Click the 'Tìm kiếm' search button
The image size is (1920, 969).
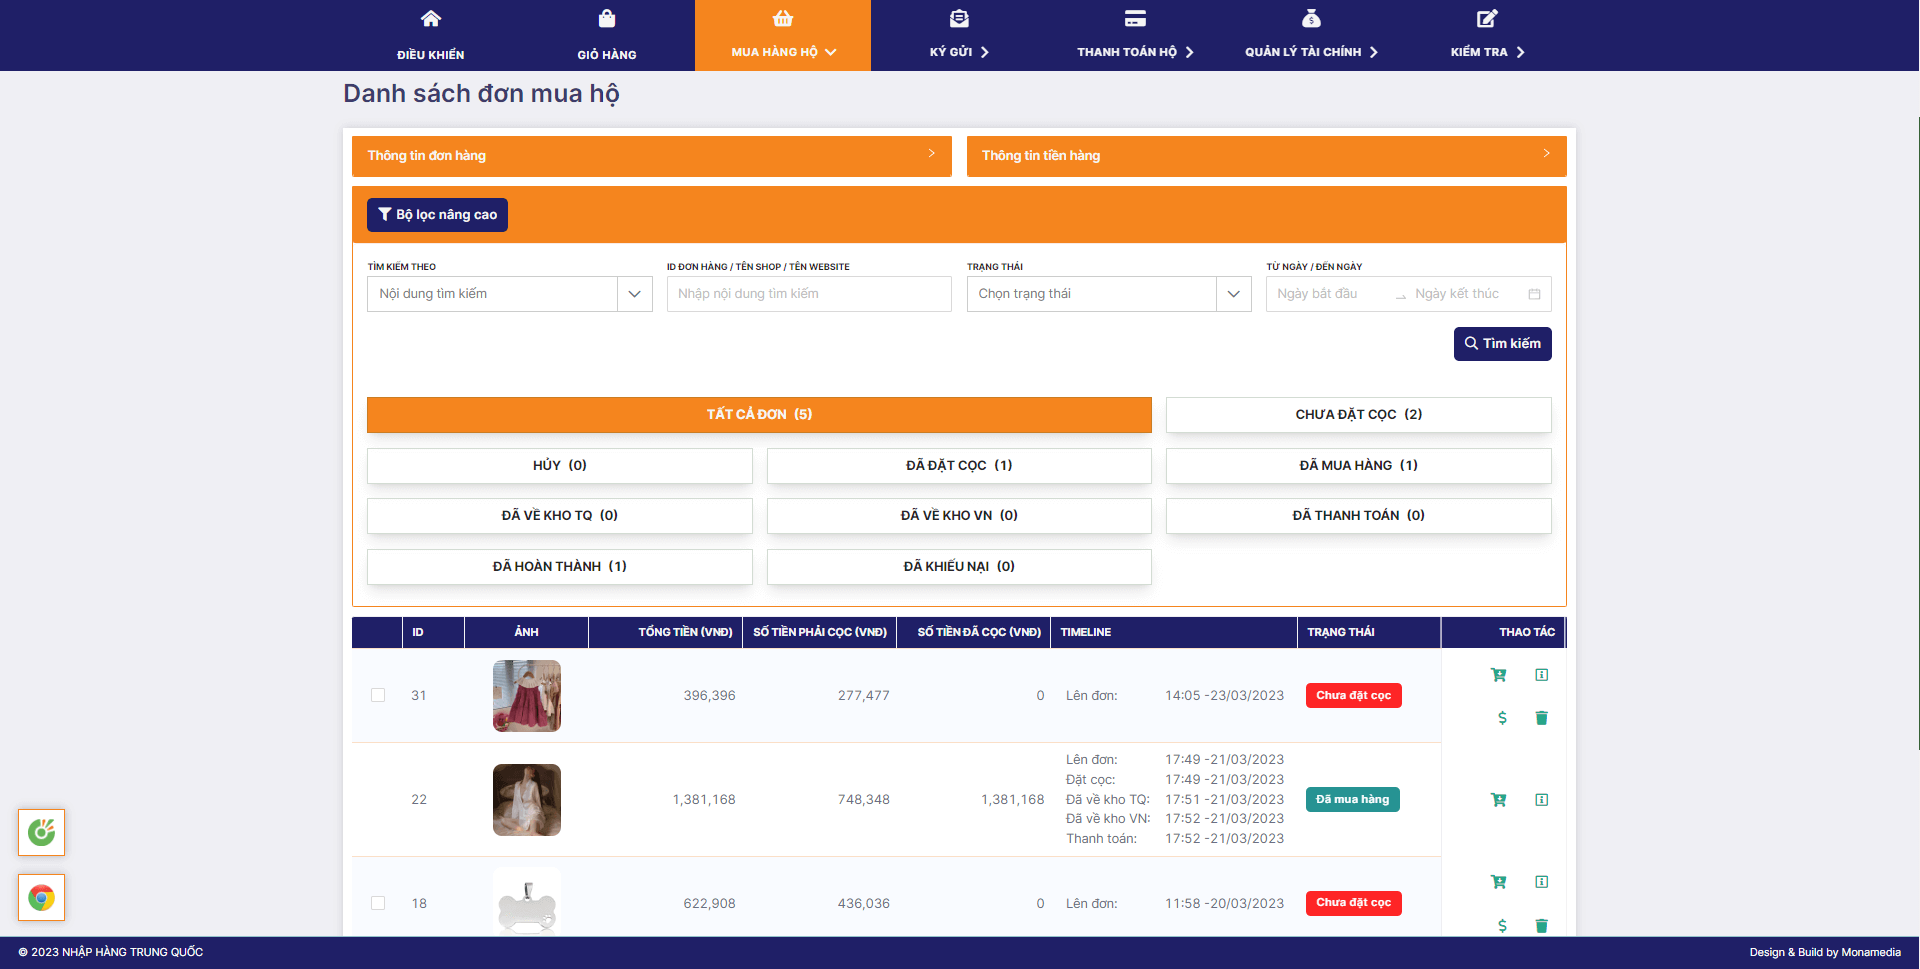click(x=1502, y=344)
